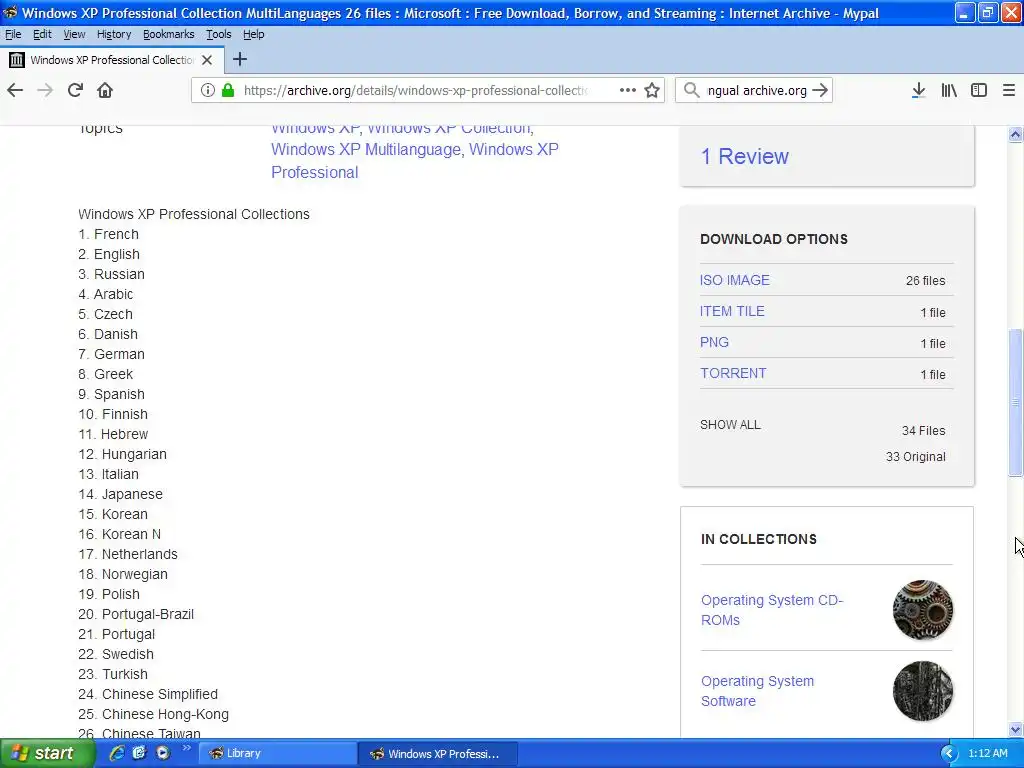
Task: Go back to the previous page
Action: tap(15, 90)
